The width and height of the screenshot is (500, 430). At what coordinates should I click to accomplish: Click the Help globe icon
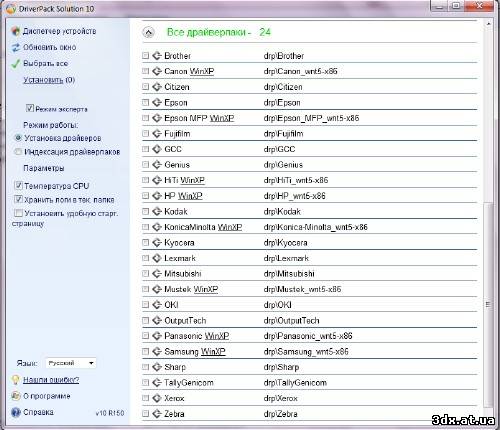pos(16,412)
